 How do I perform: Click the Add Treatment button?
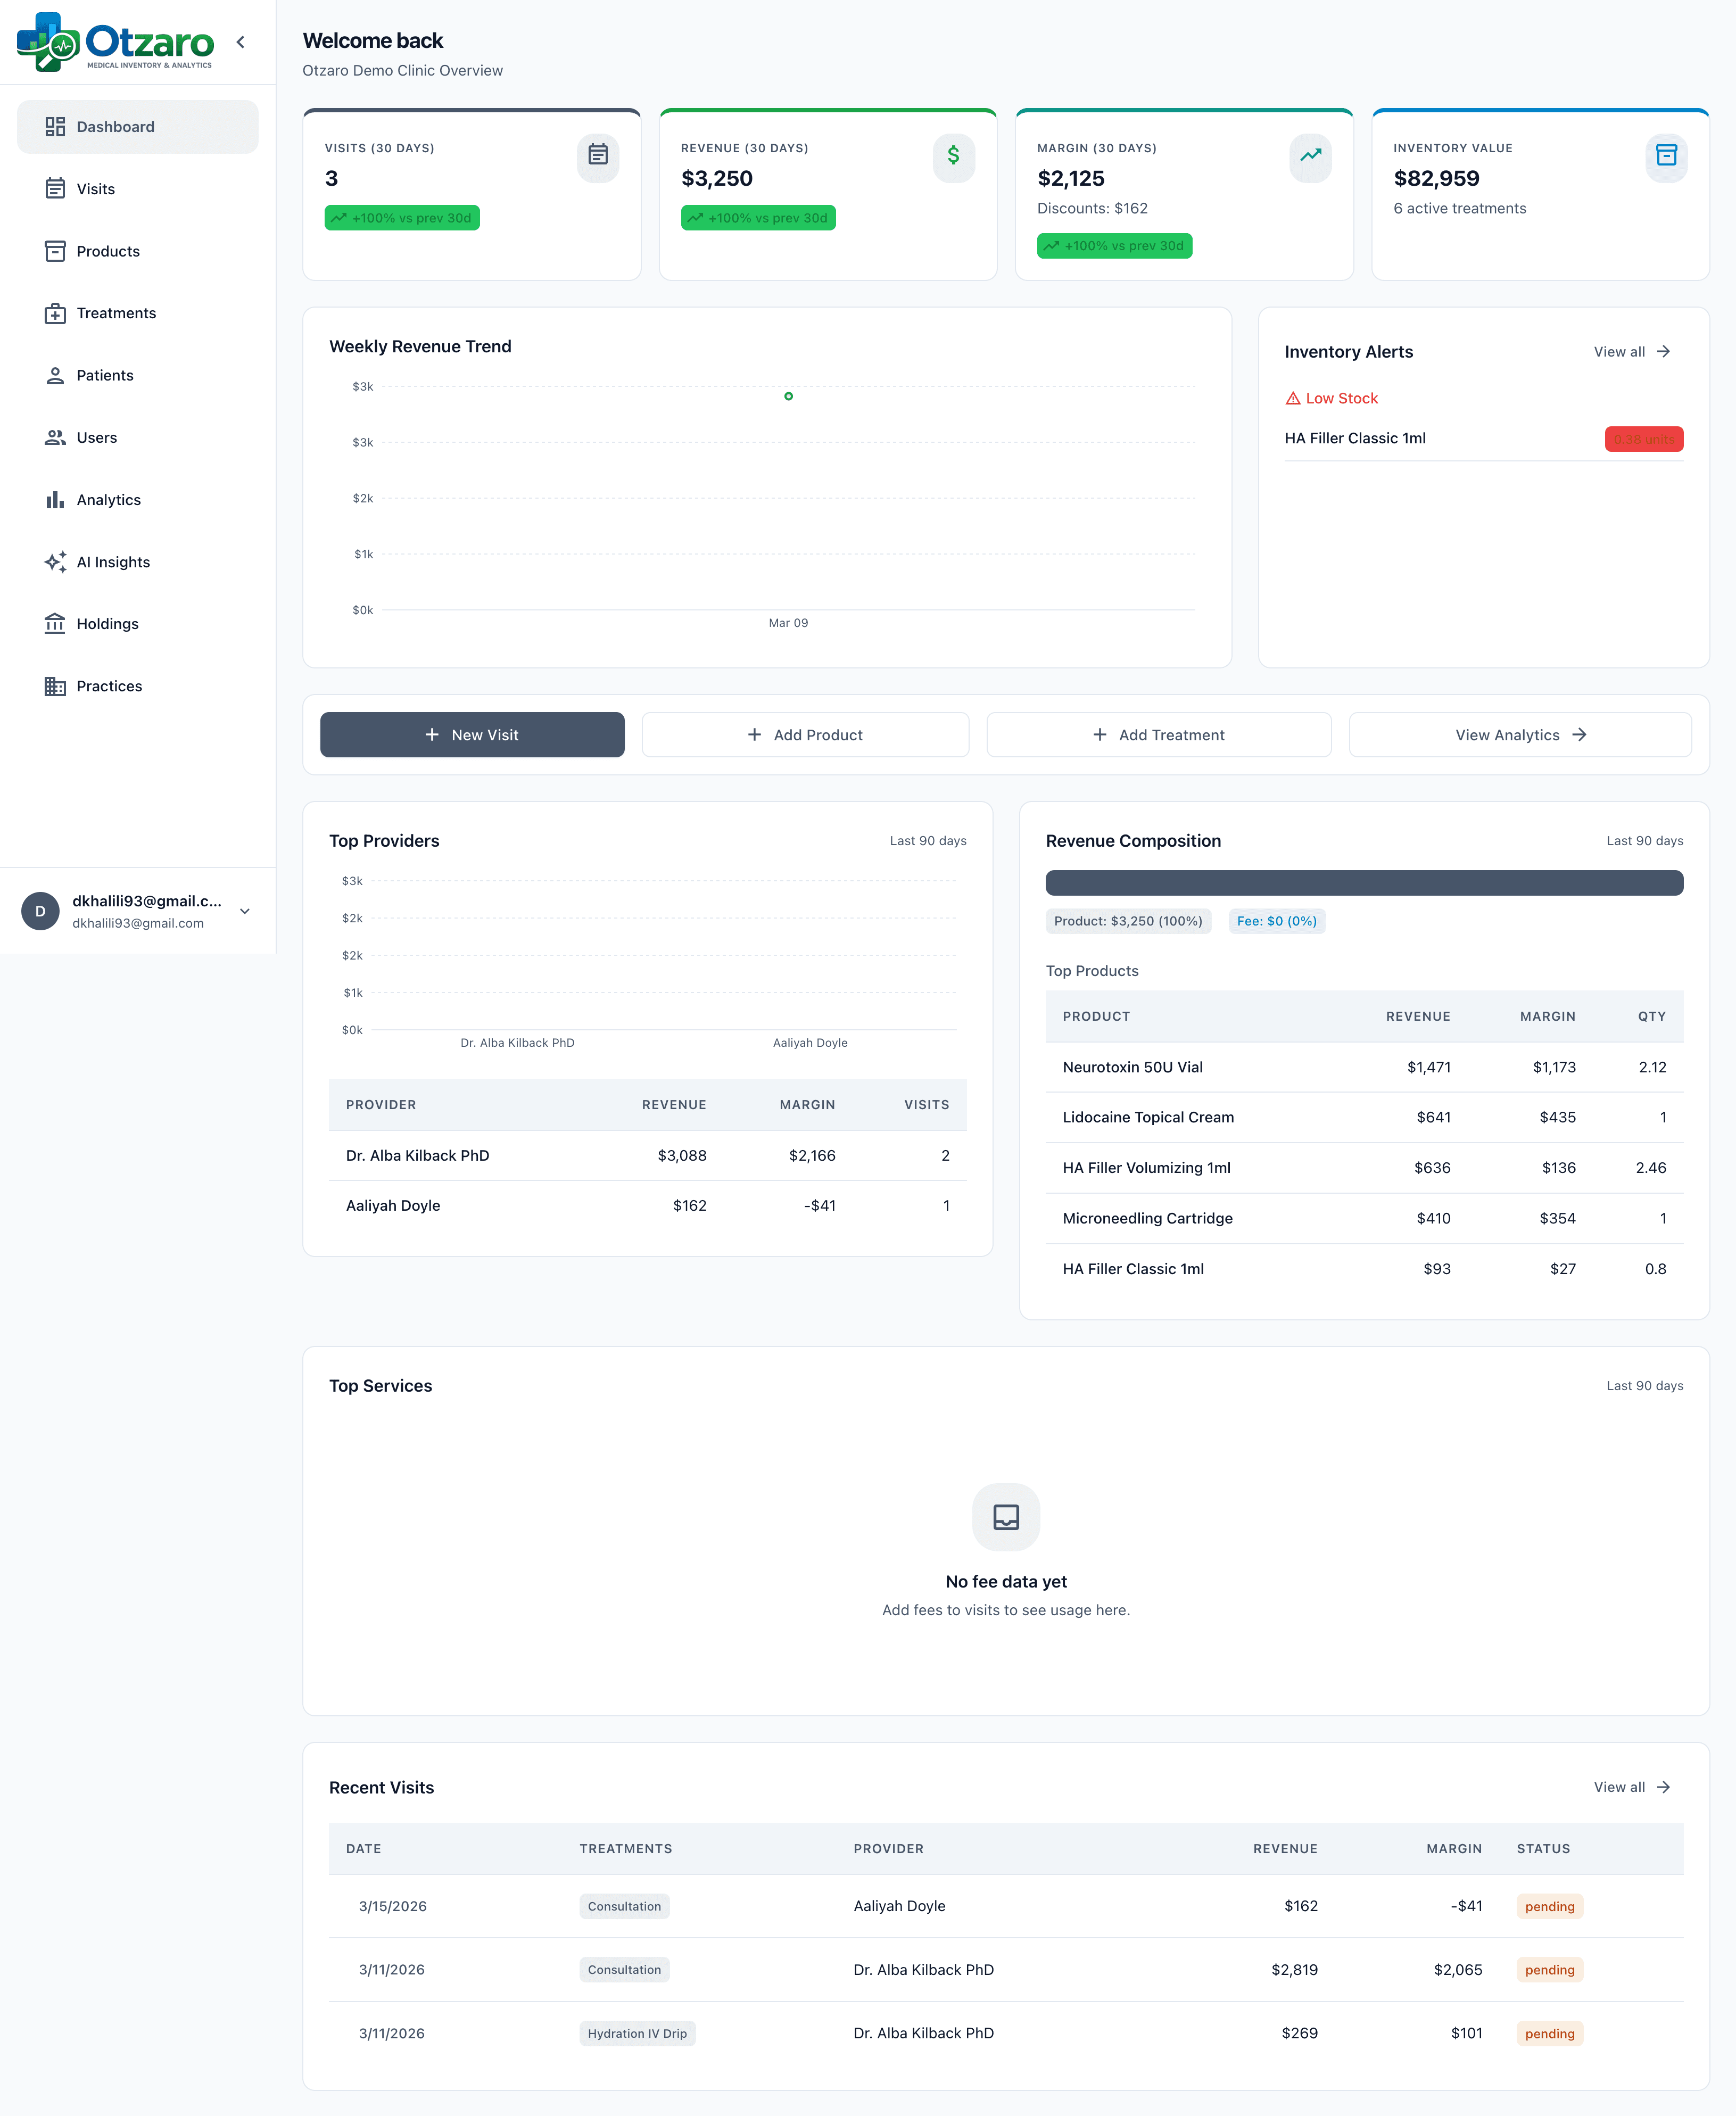1158,734
